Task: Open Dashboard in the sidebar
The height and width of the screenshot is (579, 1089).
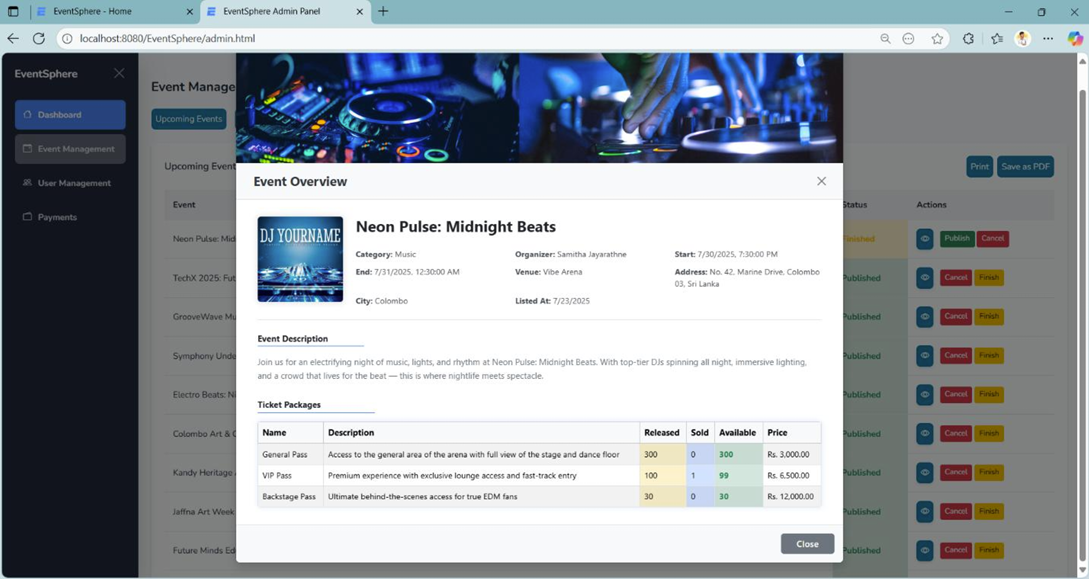Action: (70, 115)
